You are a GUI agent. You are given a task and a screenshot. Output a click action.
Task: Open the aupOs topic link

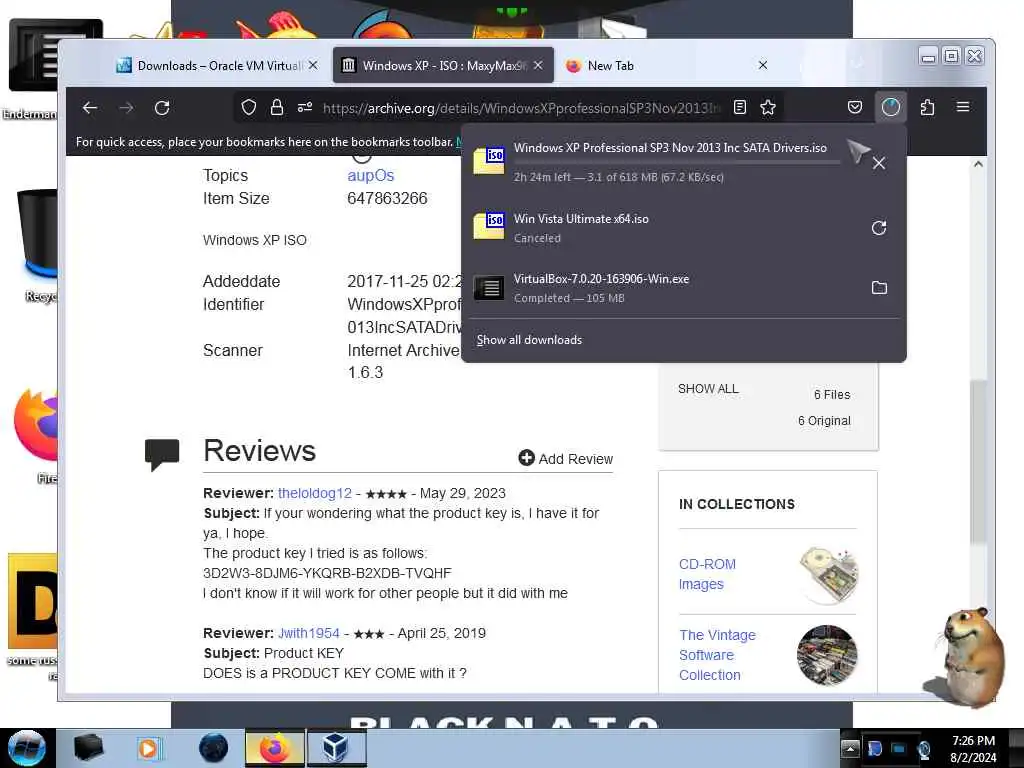coord(370,176)
